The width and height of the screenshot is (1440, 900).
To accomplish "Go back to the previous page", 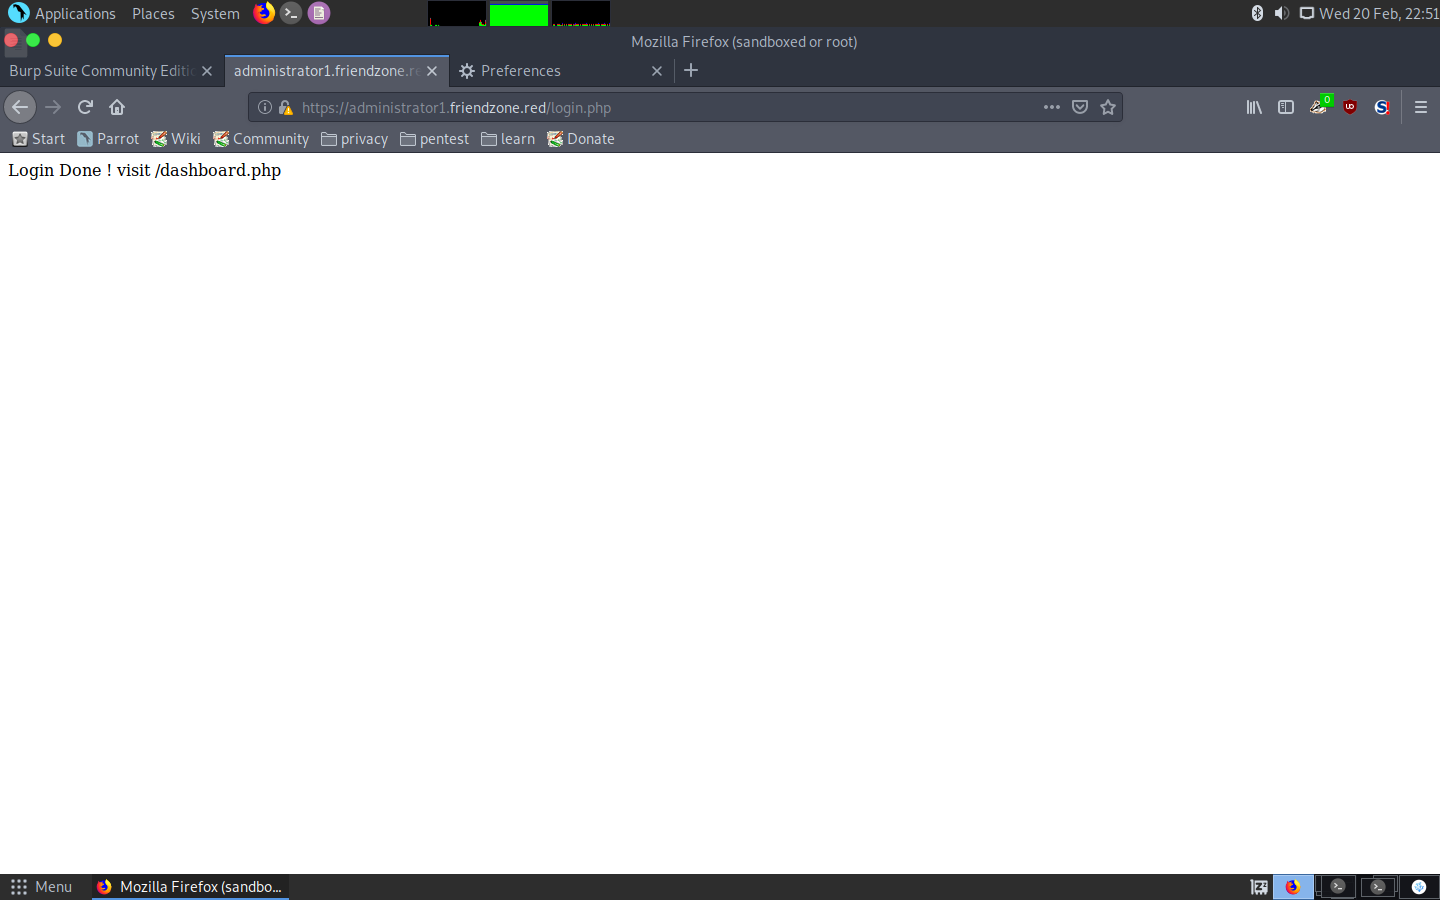I will [x=20, y=107].
